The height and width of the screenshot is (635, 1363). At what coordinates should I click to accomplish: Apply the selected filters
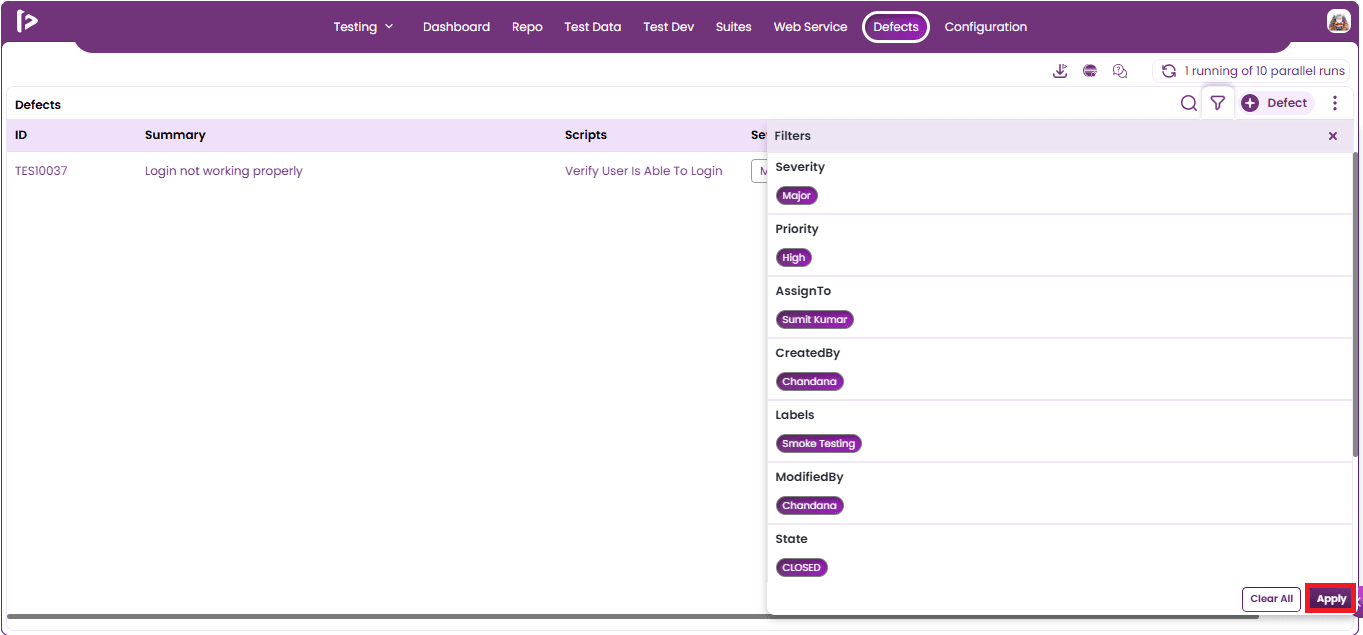click(x=1331, y=599)
